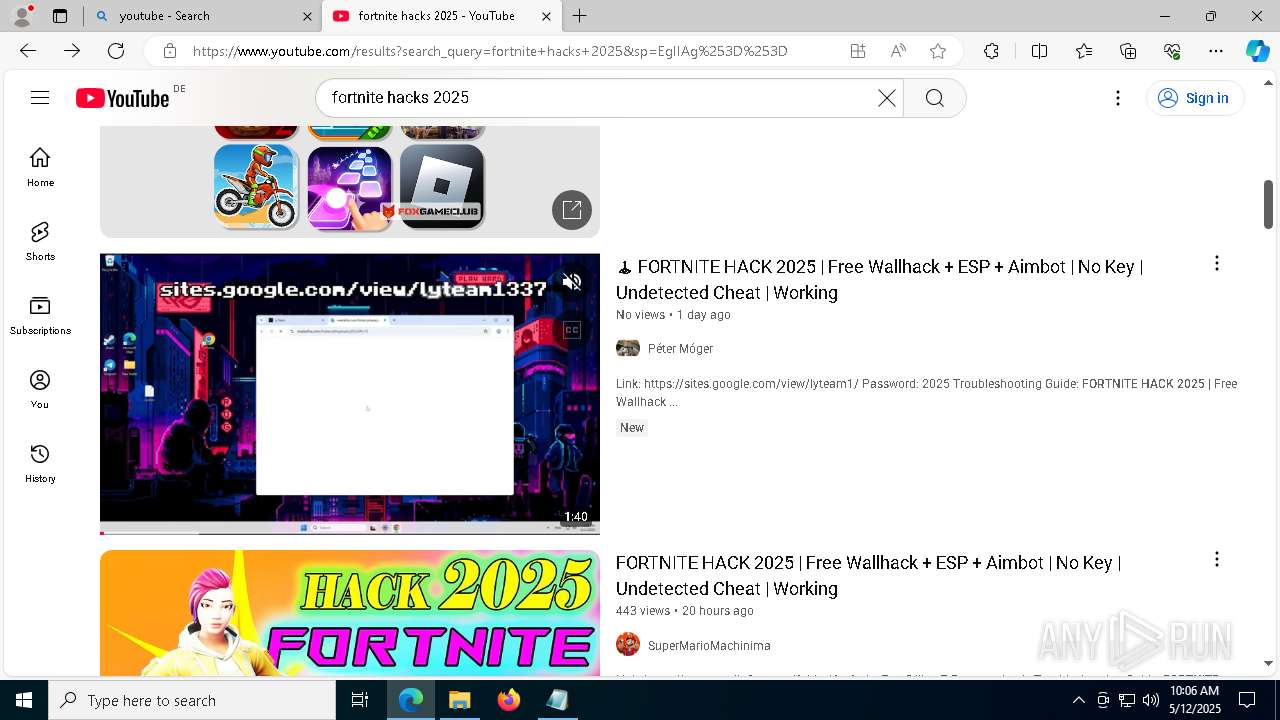Viewport: 1280px width, 720px height.
Task: Open File Explorer from taskbar
Action: tap(460, 700)
